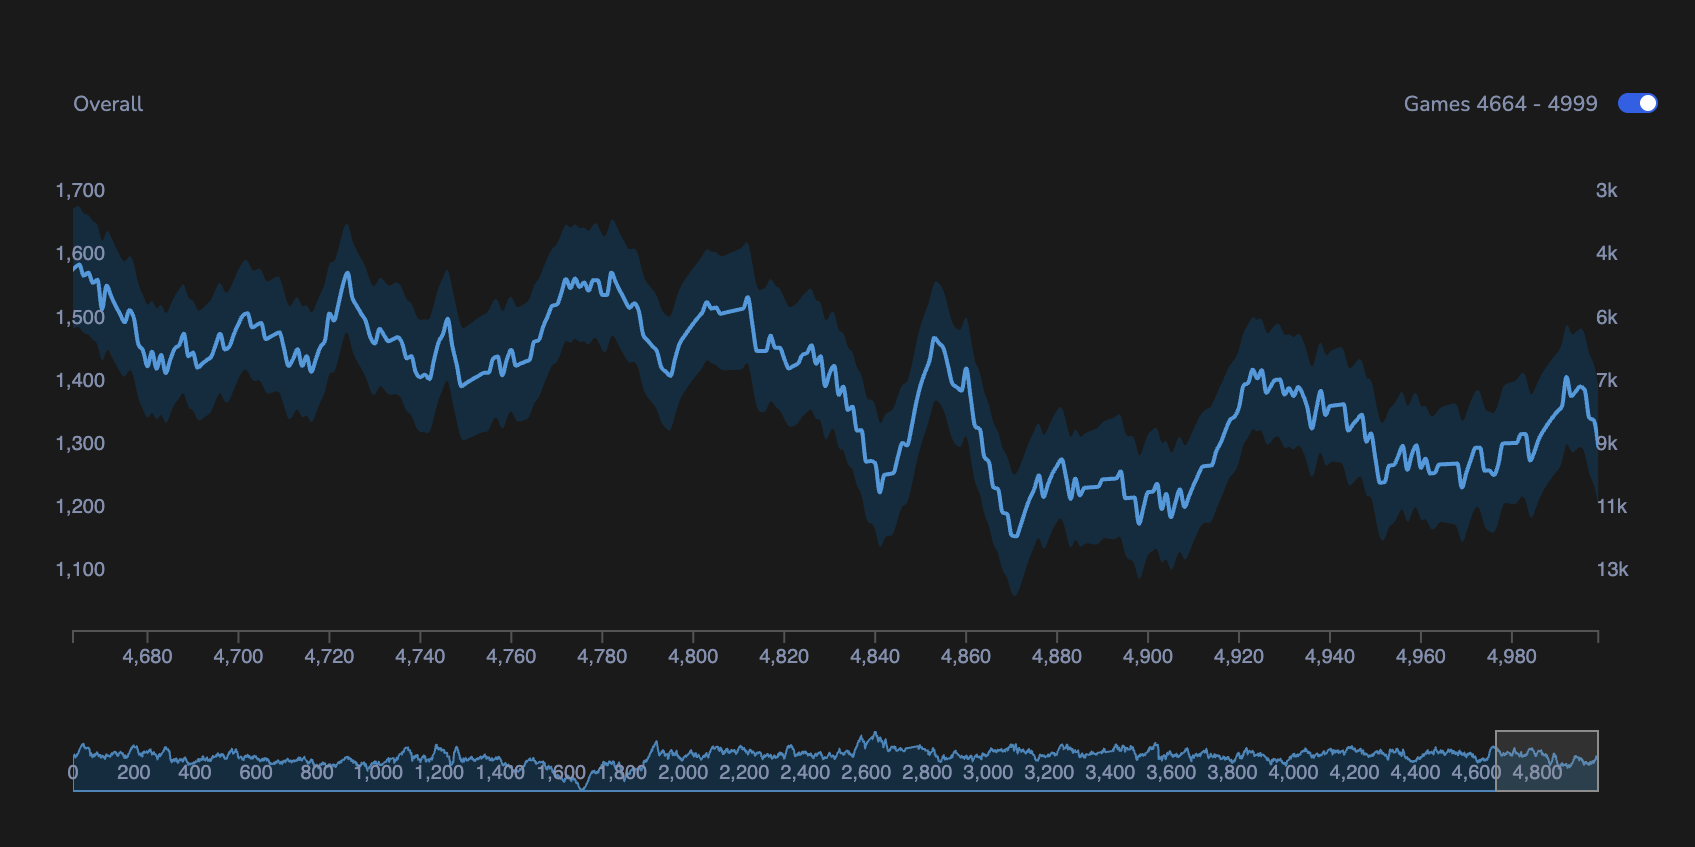Click the Overall chart title
Viewport: 1695px width, 847px height.
pyautogui.click(x=108, y=104)
